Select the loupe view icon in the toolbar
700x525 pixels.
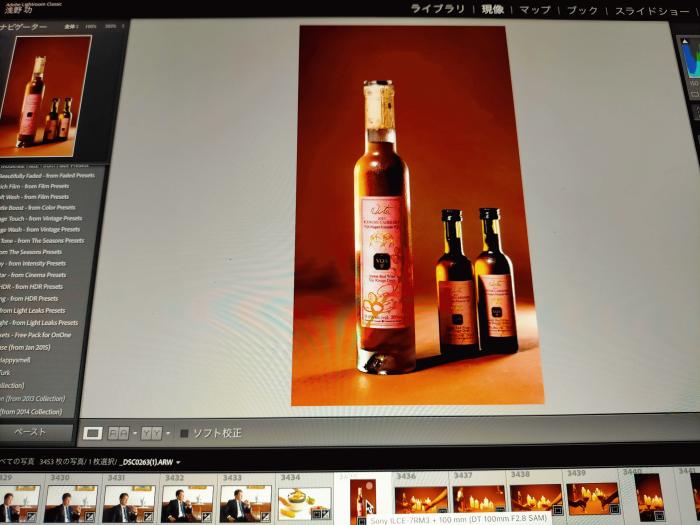pyautogui.click(x=92, y=433)
